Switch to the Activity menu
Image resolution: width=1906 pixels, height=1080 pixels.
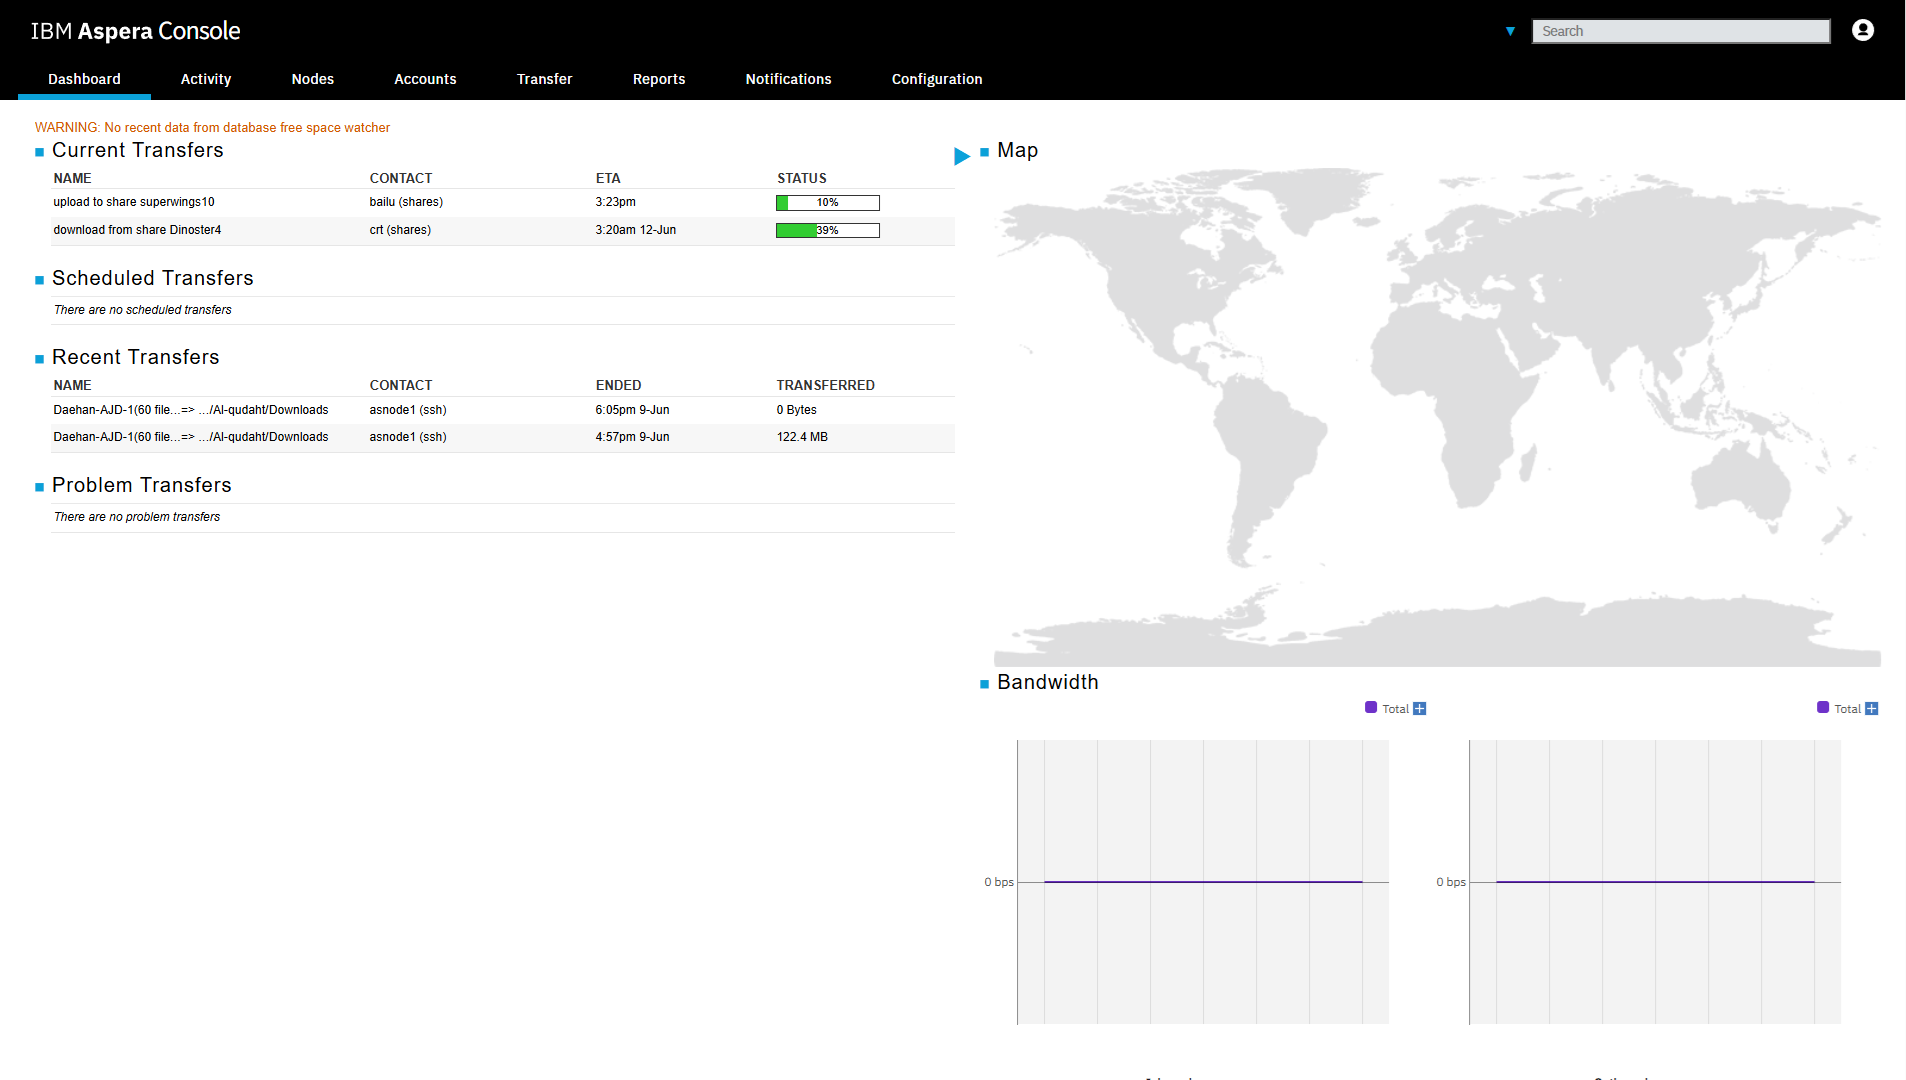tap(206, 79)
